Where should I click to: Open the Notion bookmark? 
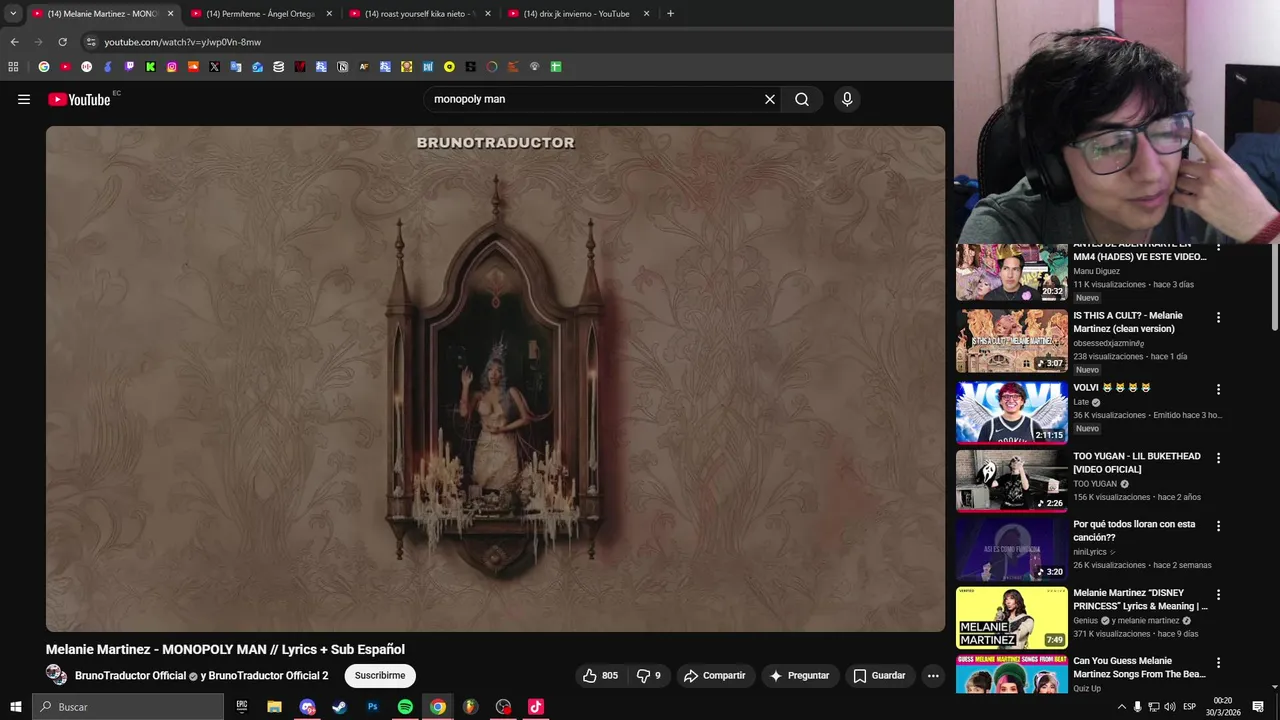click(x=342, y=67)
